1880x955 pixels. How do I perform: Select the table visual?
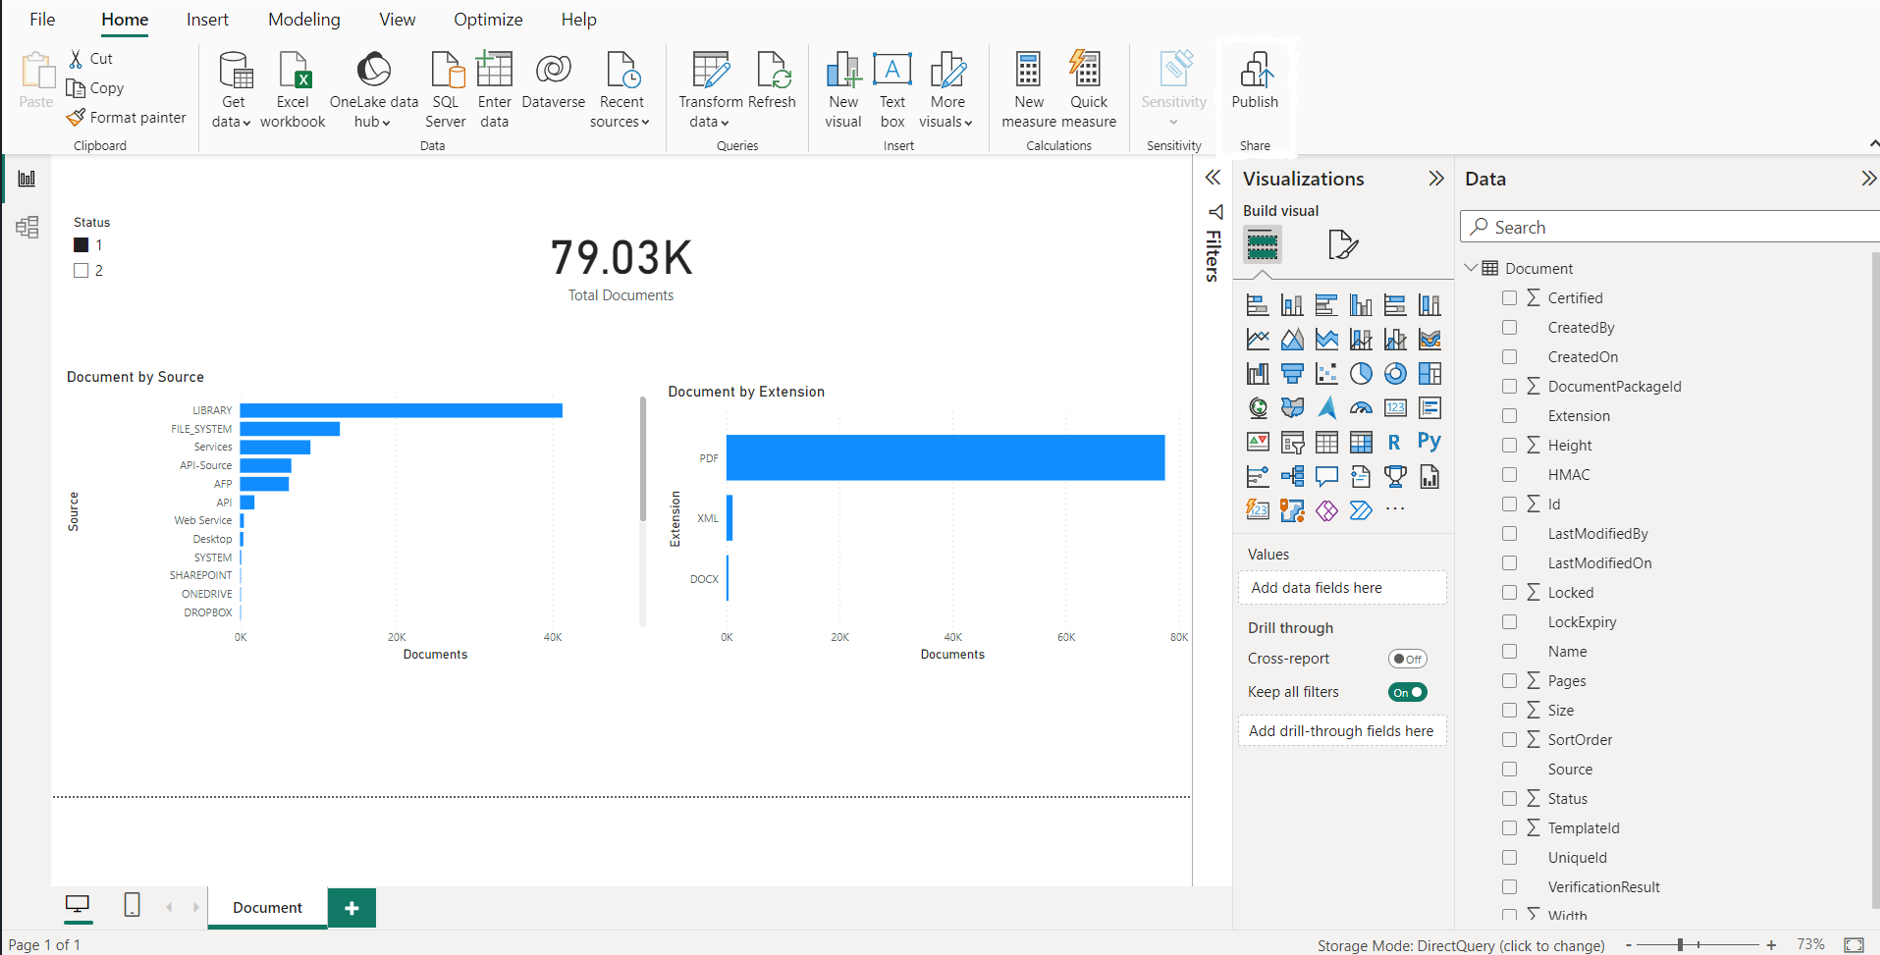[1326, 442]
